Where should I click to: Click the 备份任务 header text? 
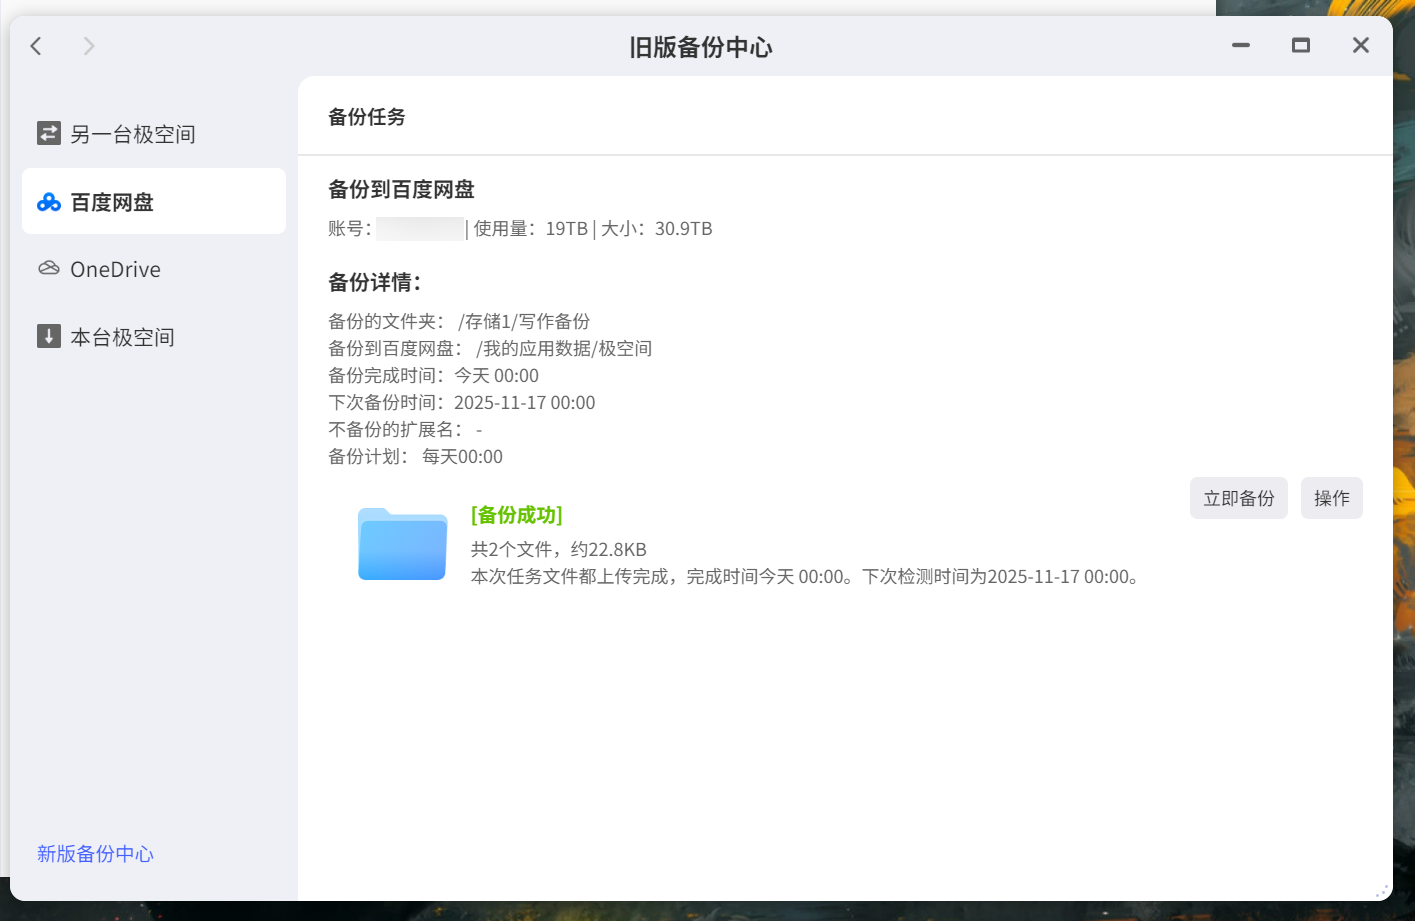click(x=367, y=117)
